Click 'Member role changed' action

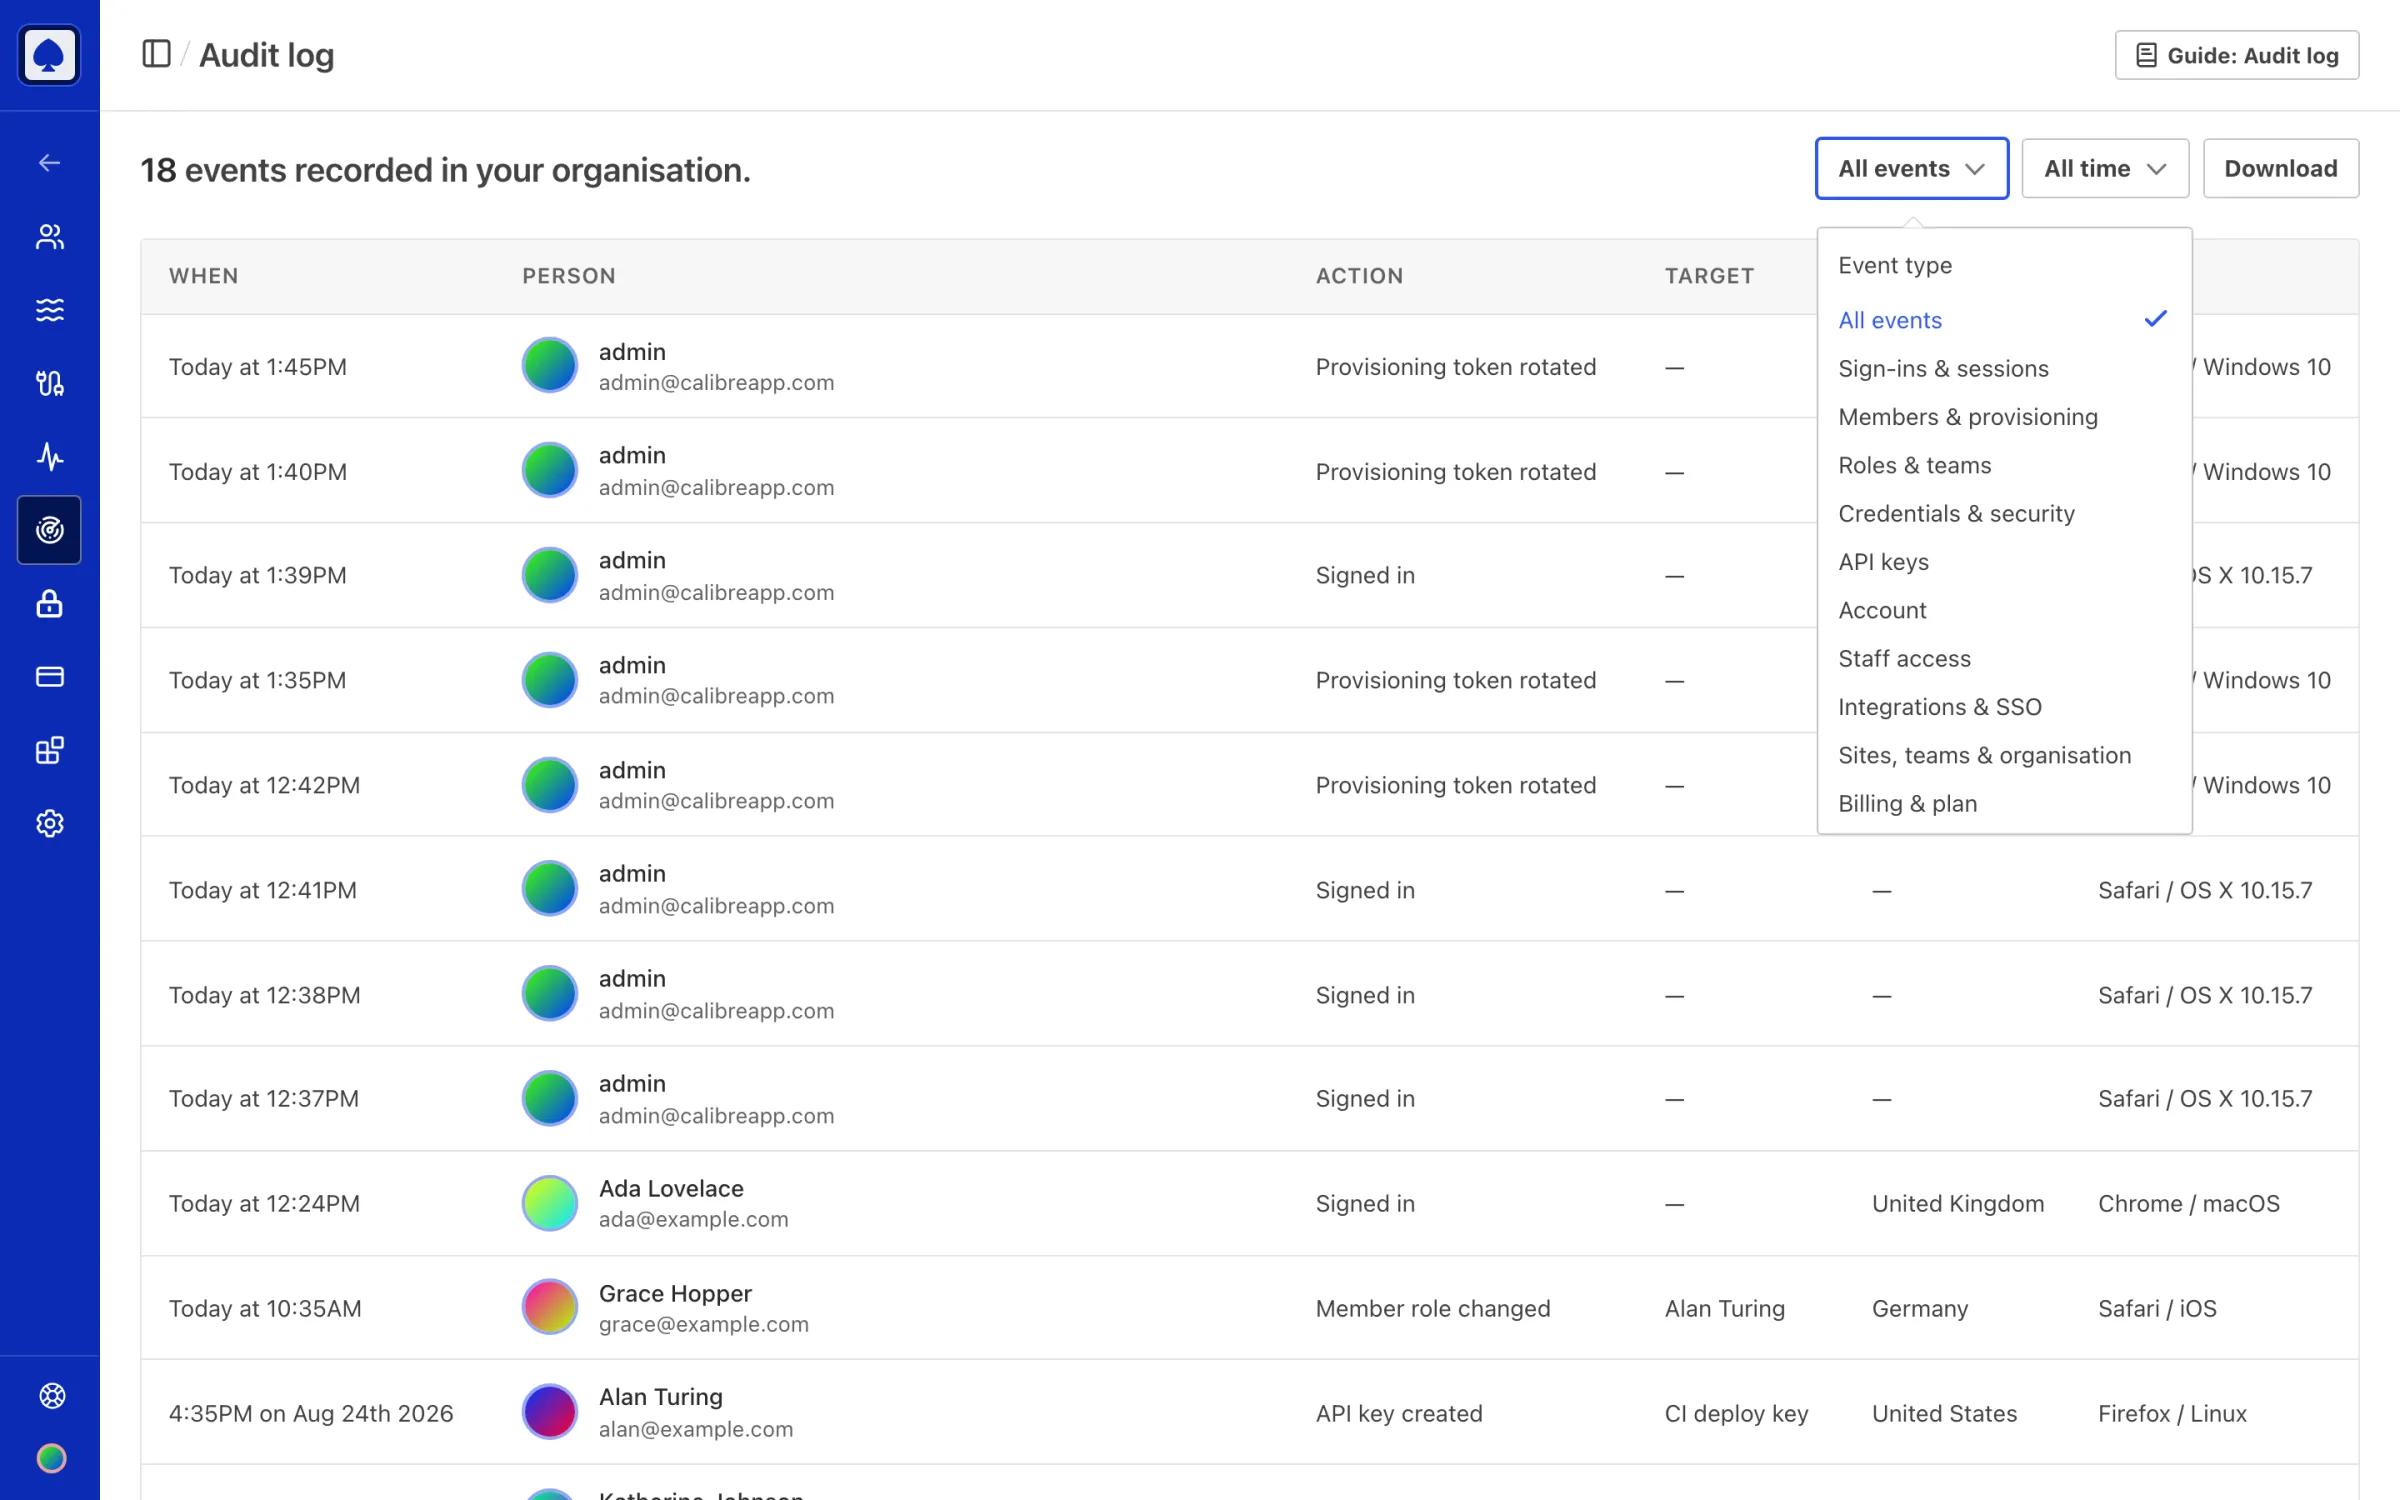1432,1308
